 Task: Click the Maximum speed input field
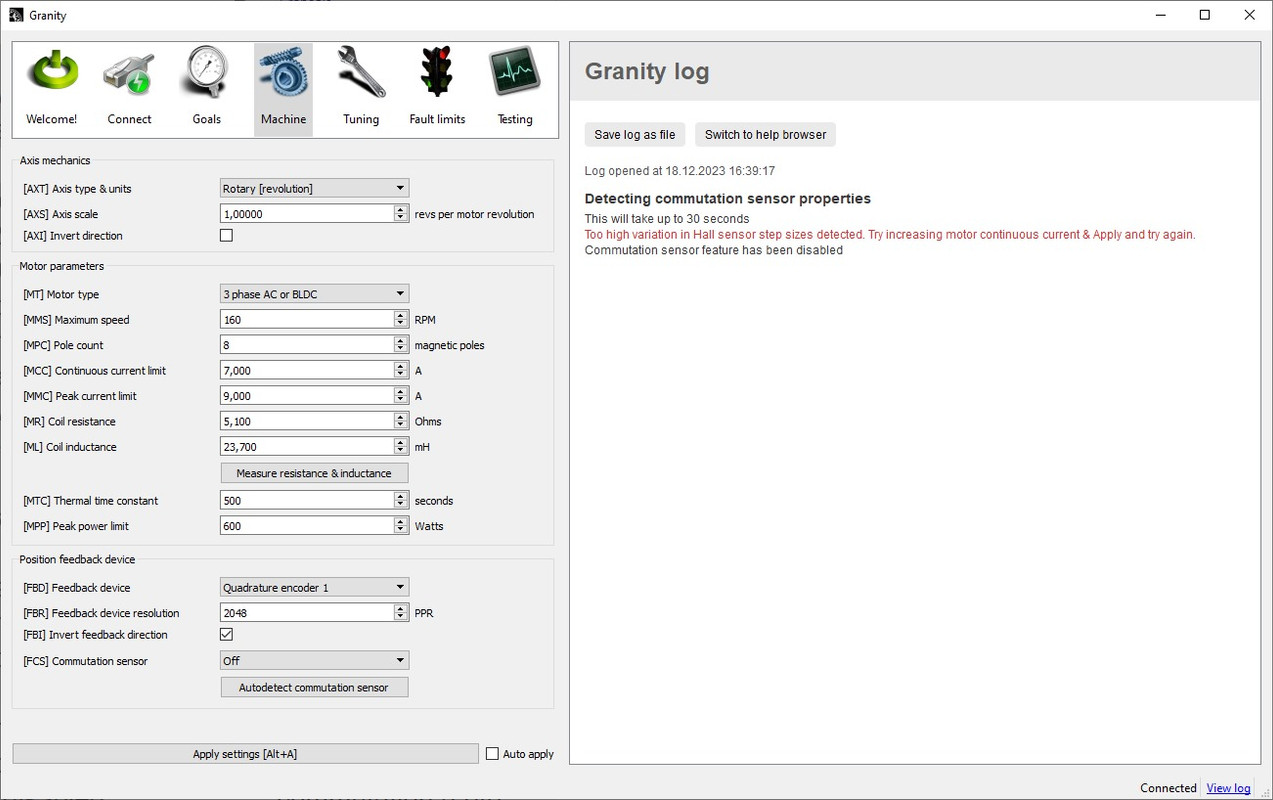(x=307, y=320)
